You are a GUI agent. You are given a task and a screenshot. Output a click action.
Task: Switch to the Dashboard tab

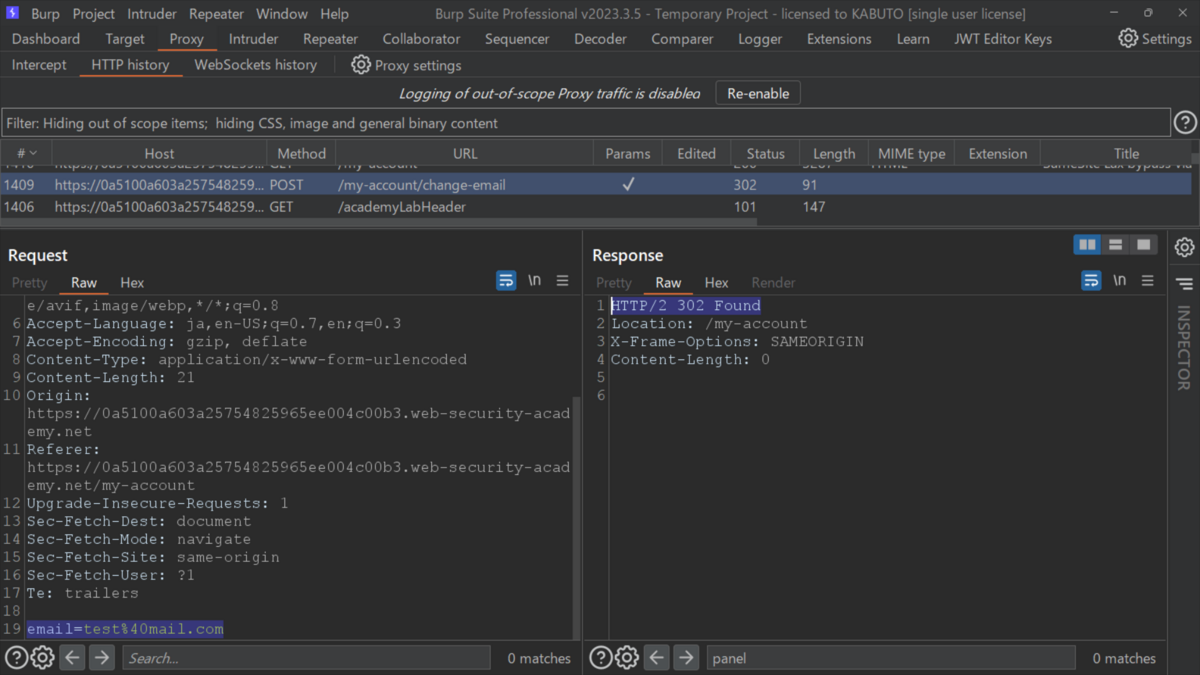(x=46, y=39)
